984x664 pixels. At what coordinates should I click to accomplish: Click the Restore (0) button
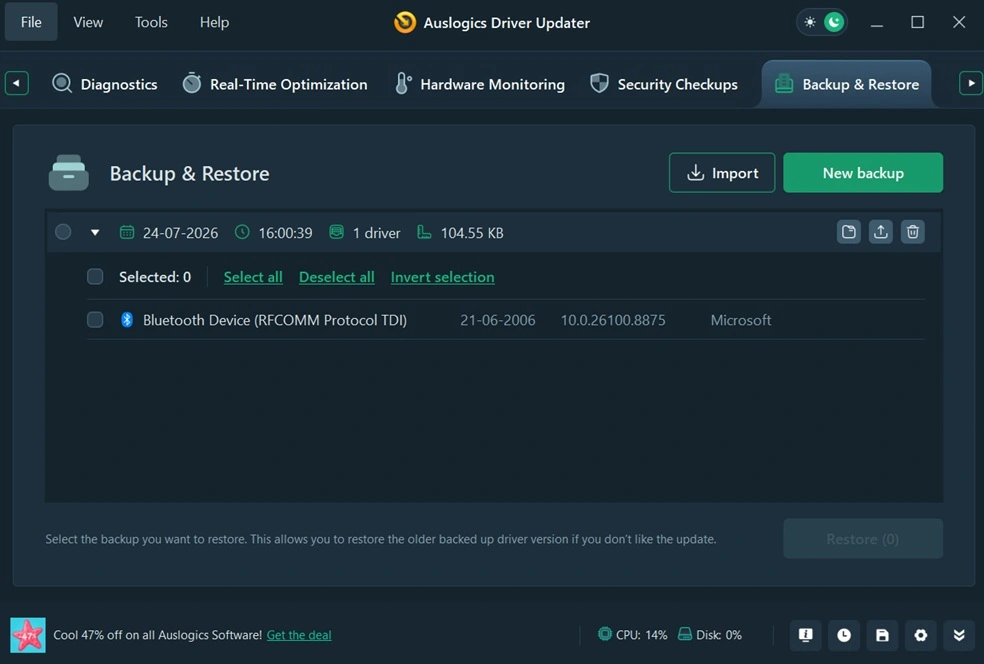(x=863, y=538)
